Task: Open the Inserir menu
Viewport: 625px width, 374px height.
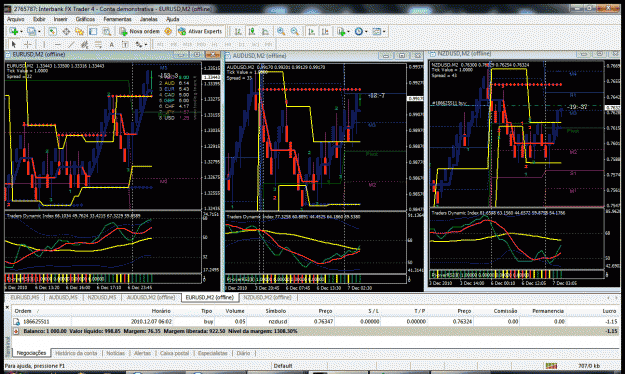Action: click(x=61, y=19)
